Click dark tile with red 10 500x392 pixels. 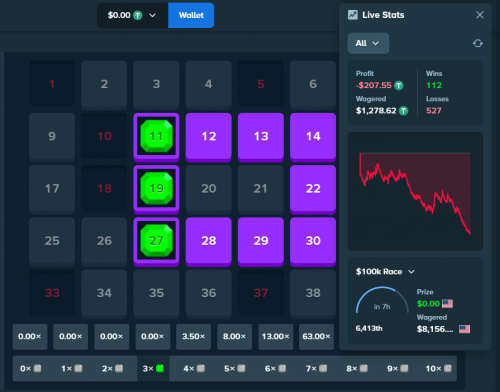[x=104, y=136]
